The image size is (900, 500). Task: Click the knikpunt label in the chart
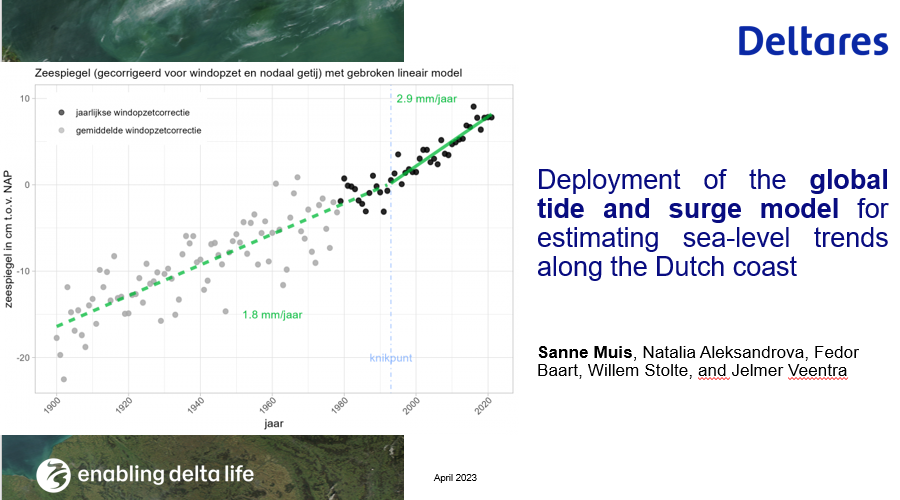pyautogui.click(x=390, y=358)
